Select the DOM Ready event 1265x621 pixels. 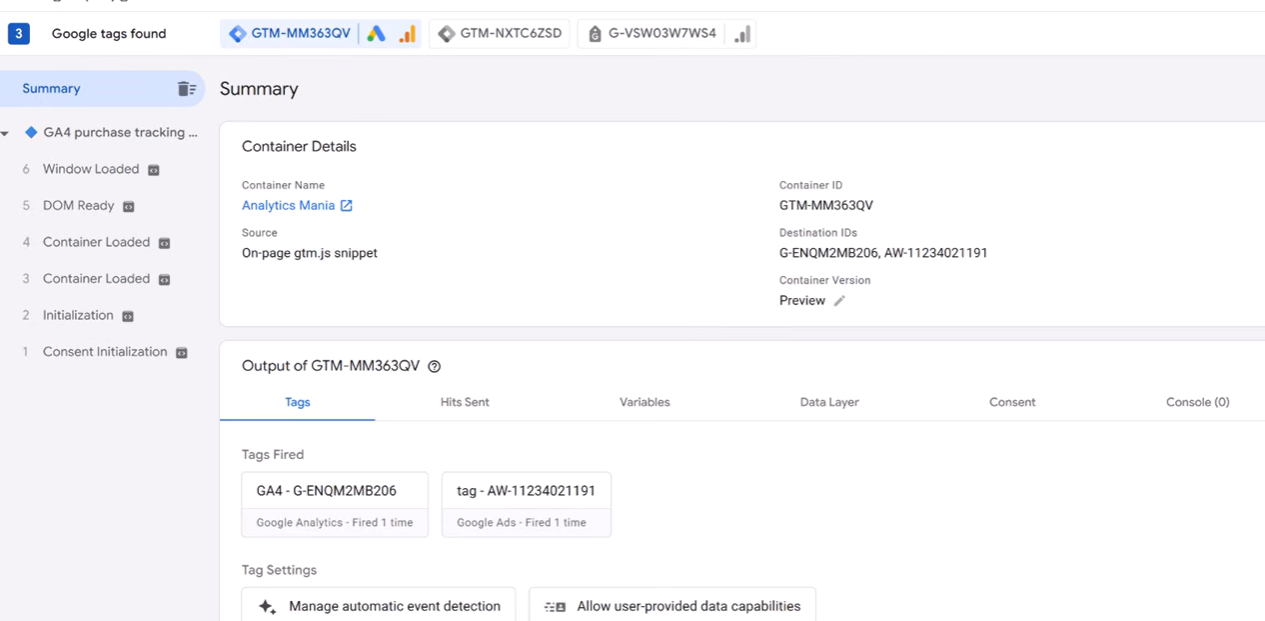pos(79,206)
